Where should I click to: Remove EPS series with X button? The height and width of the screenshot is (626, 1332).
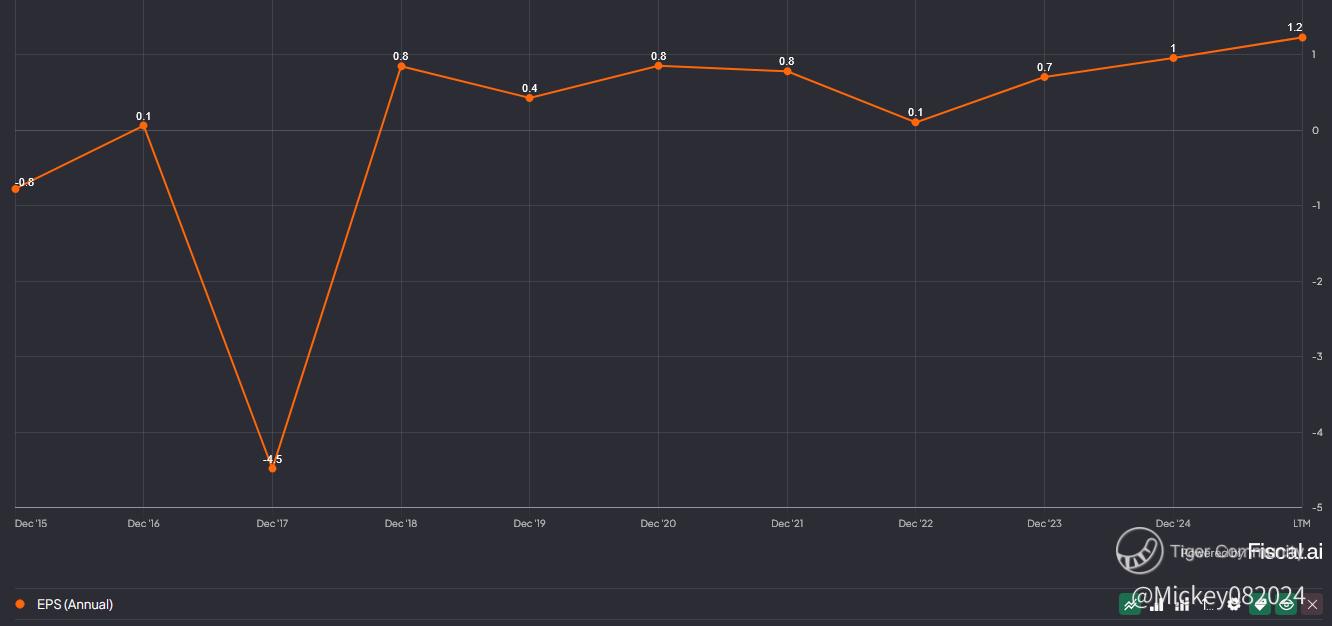[1312, 604]
